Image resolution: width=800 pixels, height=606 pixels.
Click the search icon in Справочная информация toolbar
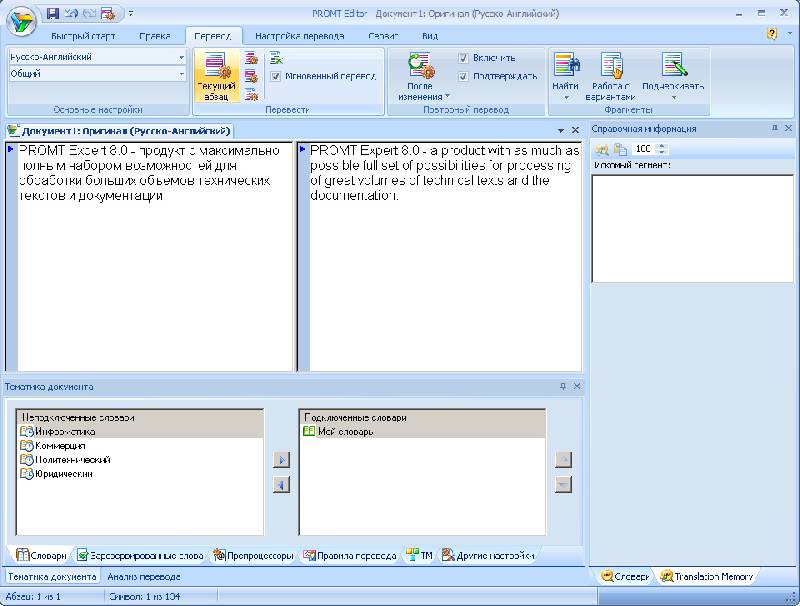602,149
